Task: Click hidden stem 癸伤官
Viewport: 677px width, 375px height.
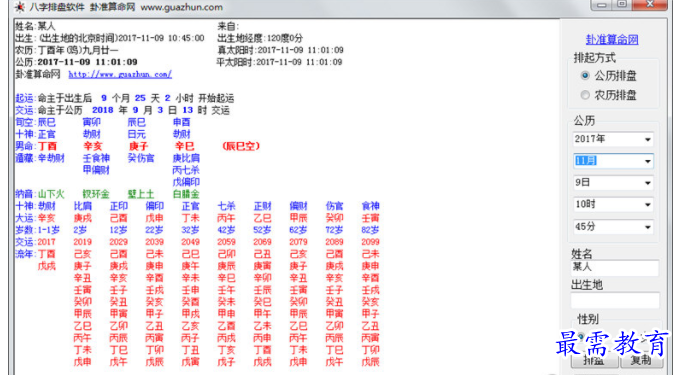Action: point(141,158)
